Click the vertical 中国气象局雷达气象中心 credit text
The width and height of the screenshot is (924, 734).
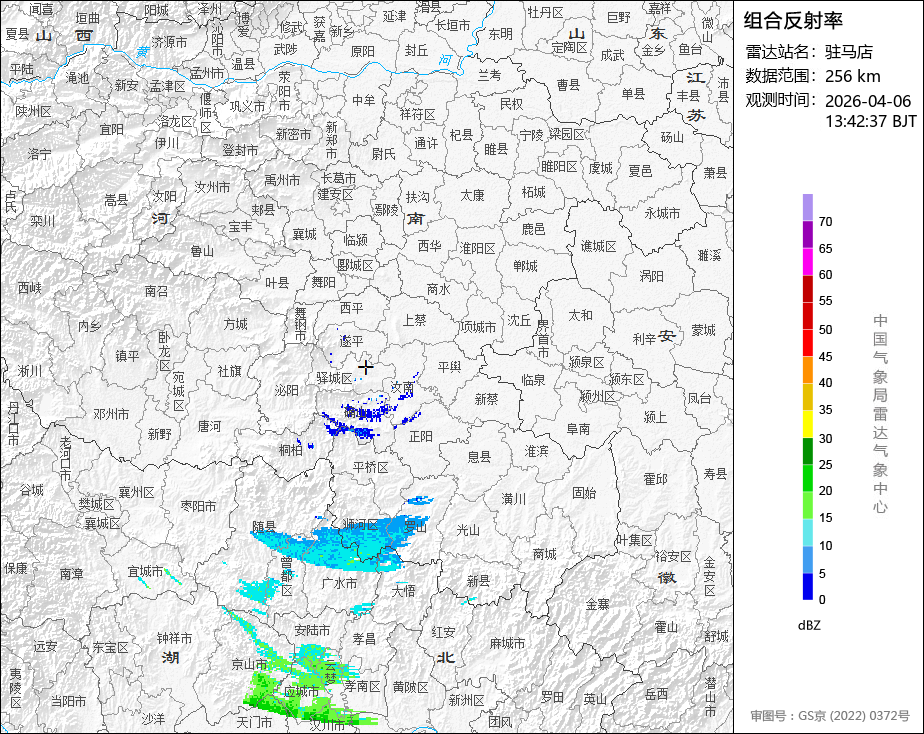(880, 414)
